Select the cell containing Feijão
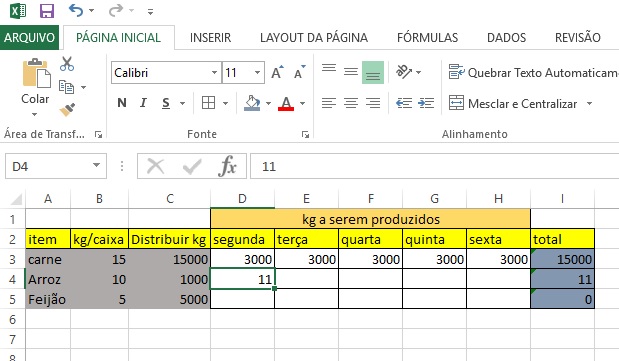The height and width of the screenshot is (361, 619). click(48, 299)
